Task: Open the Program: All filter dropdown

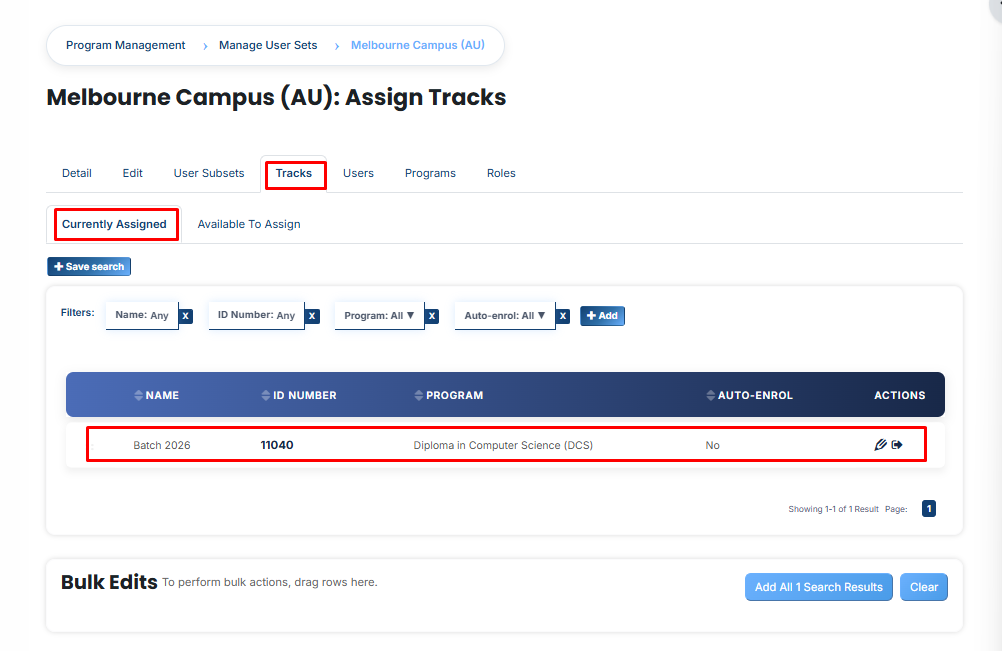Action: click(x=379, y=316)
